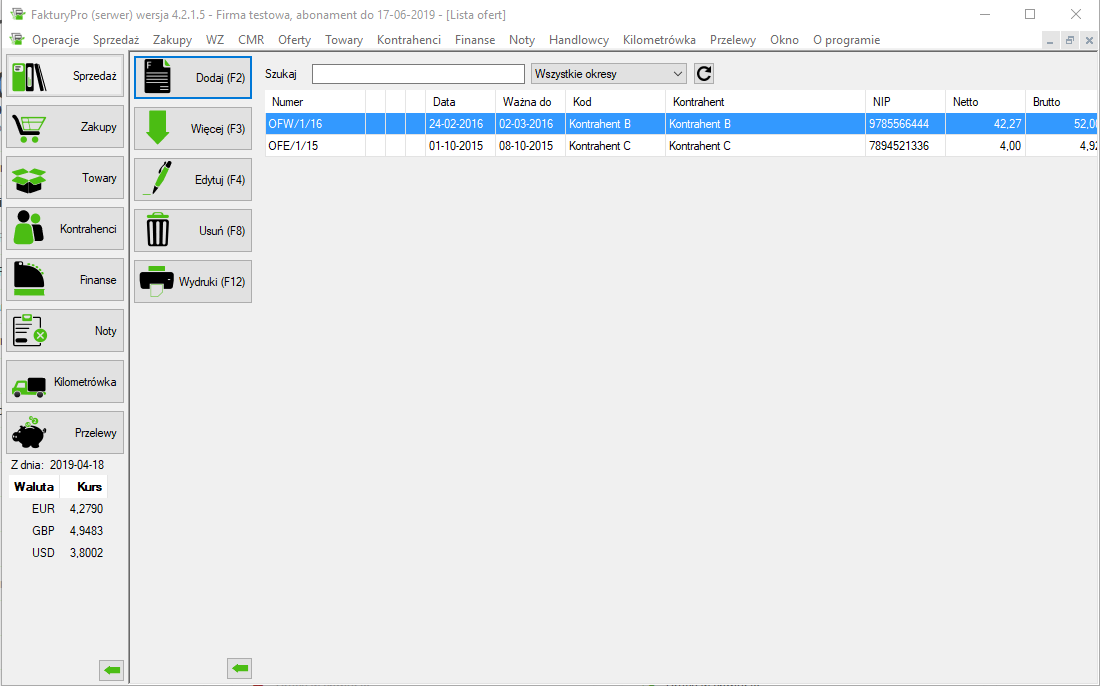Screen dimensions: 1100x686
Task: Open the Kilometrówka truck module
Action: [65, 382]
